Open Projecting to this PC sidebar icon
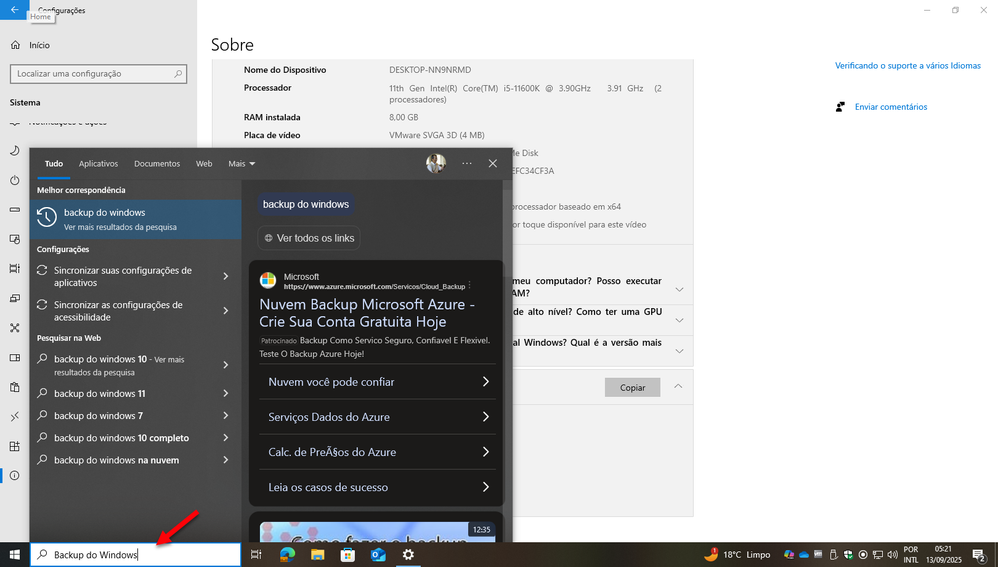Image resolution: width=998 pixels, height=567 pixels. [15, 298]
